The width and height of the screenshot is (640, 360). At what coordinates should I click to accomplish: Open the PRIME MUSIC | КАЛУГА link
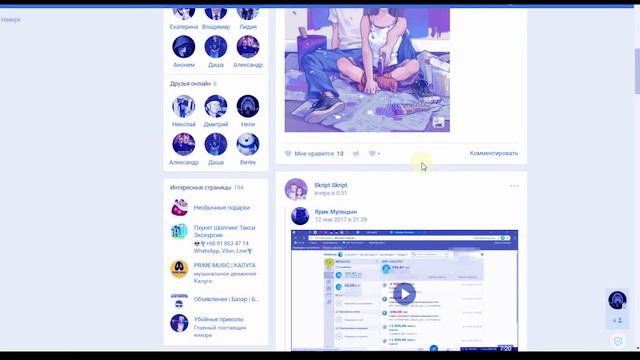coord(224,265)
